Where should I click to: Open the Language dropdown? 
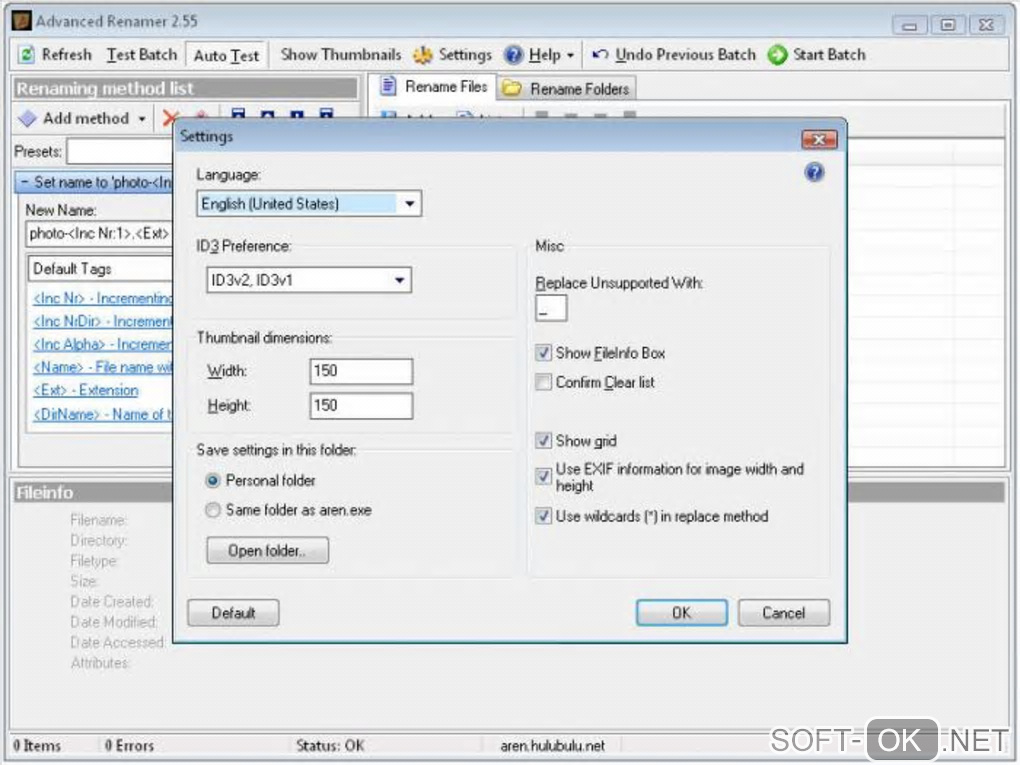tap(409, 204)
